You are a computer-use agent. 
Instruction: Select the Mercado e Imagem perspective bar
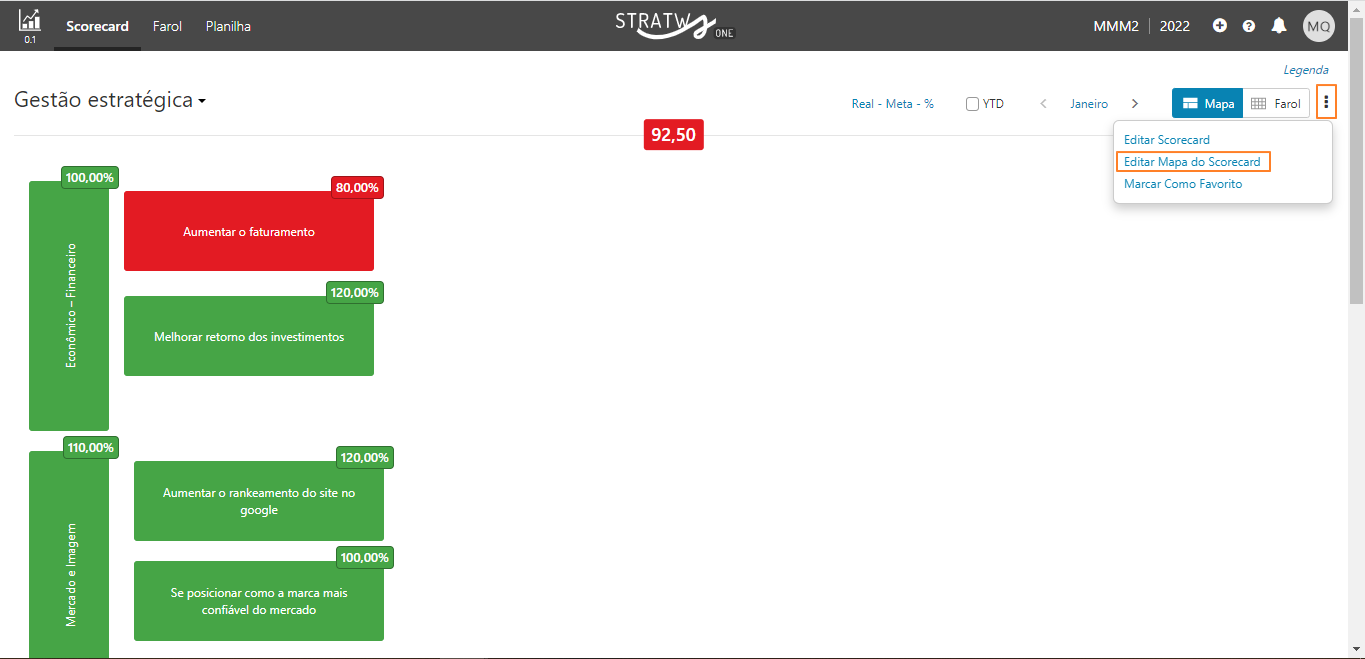(69, 555)
